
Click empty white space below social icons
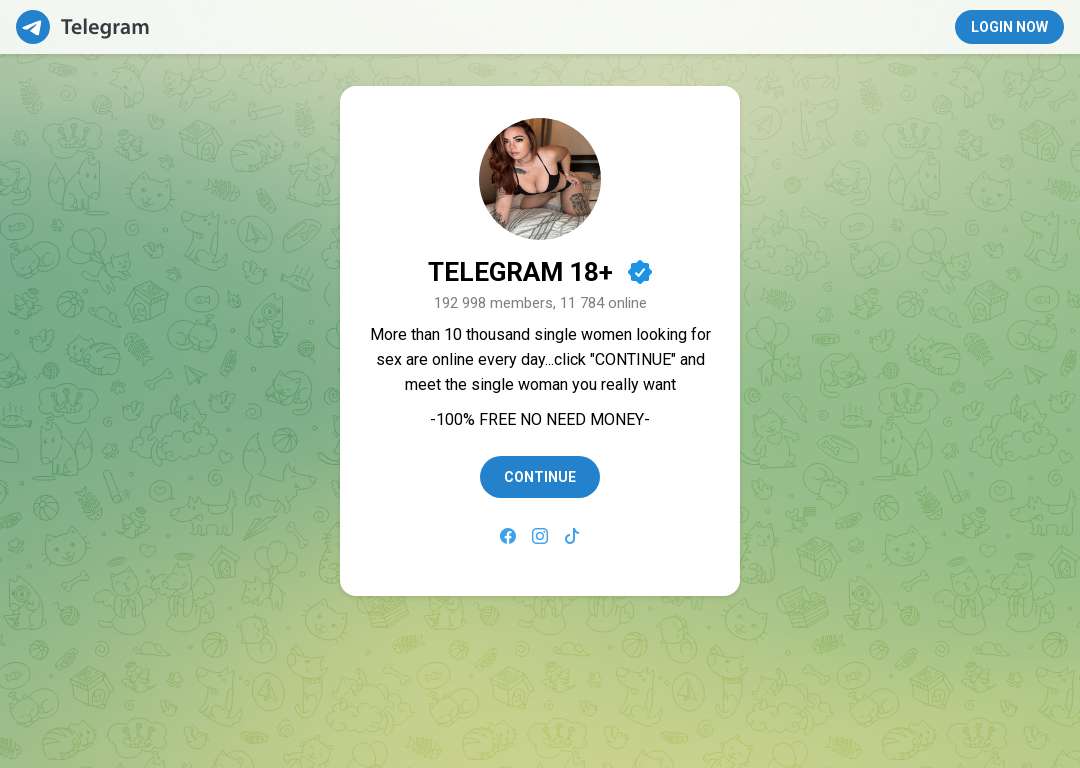coord(540,570)
